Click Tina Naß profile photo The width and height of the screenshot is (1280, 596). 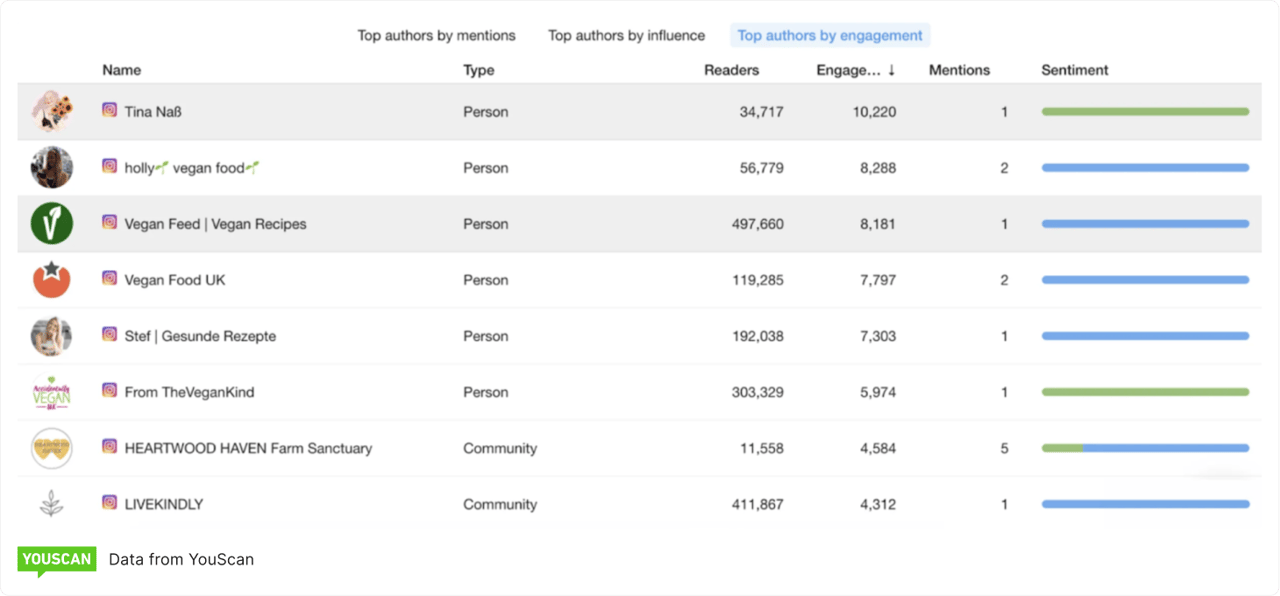pos(51,112)
